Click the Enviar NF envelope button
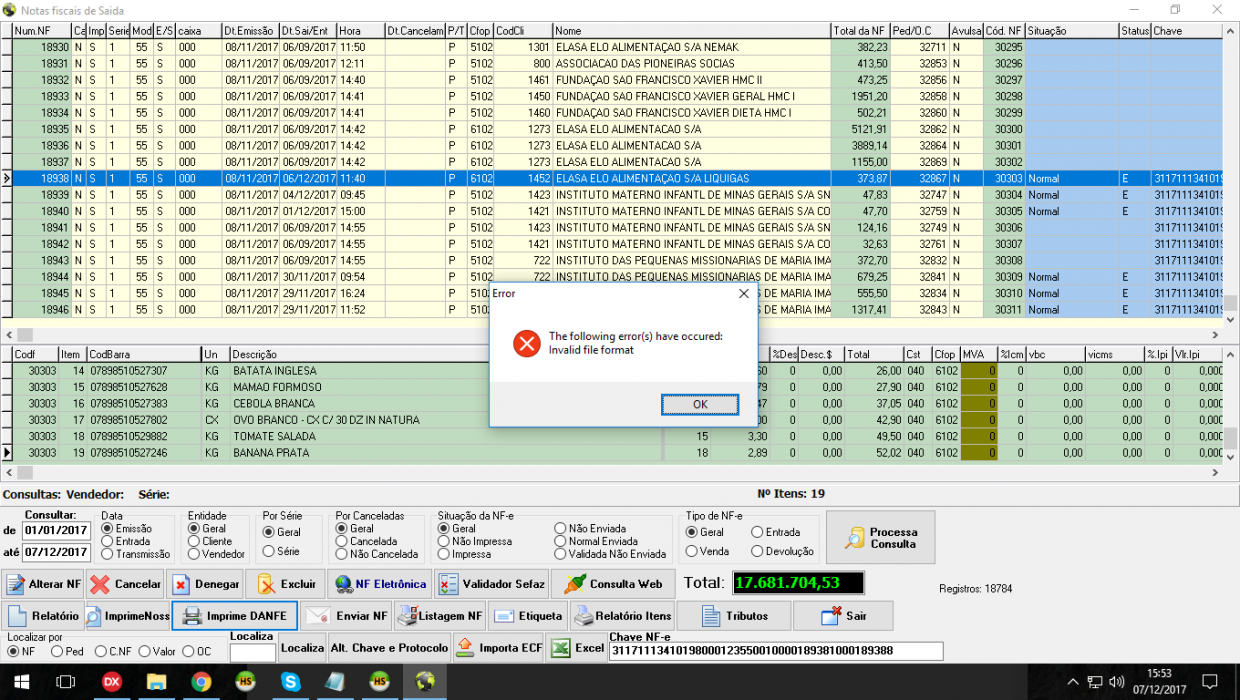The image size is (1240, 700). (x=347, y=616)
